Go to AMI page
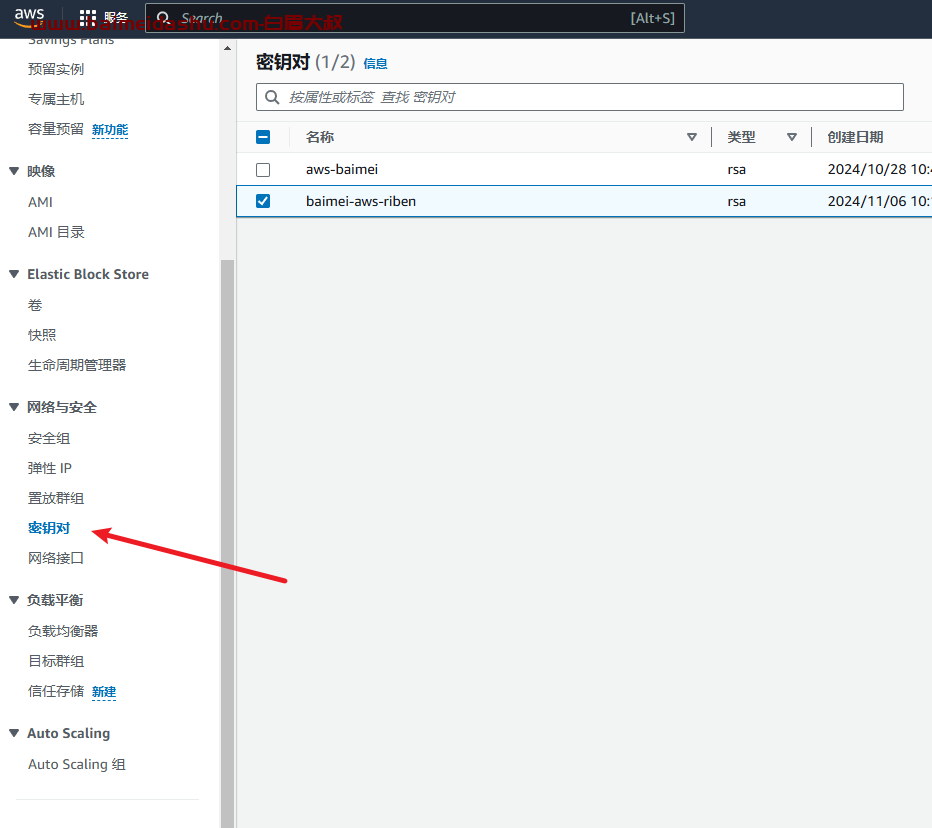The image size is (932, 828). (40, 202)
